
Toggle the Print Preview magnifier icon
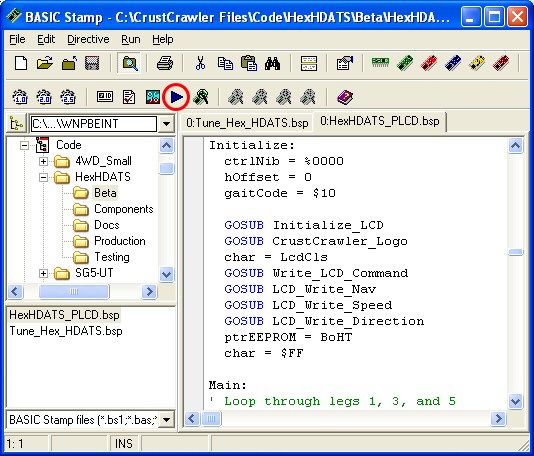pyautogui.click(x=130, y=63)
